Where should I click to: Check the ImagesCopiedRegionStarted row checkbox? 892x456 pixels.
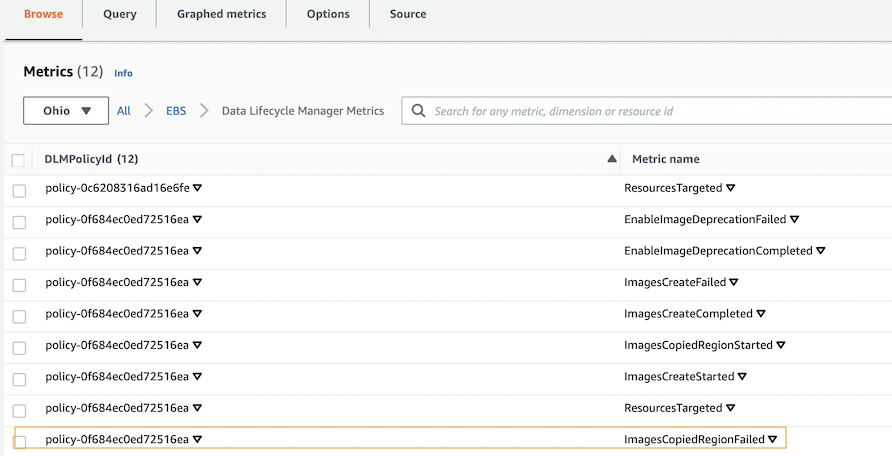click(x=19, y=347)
